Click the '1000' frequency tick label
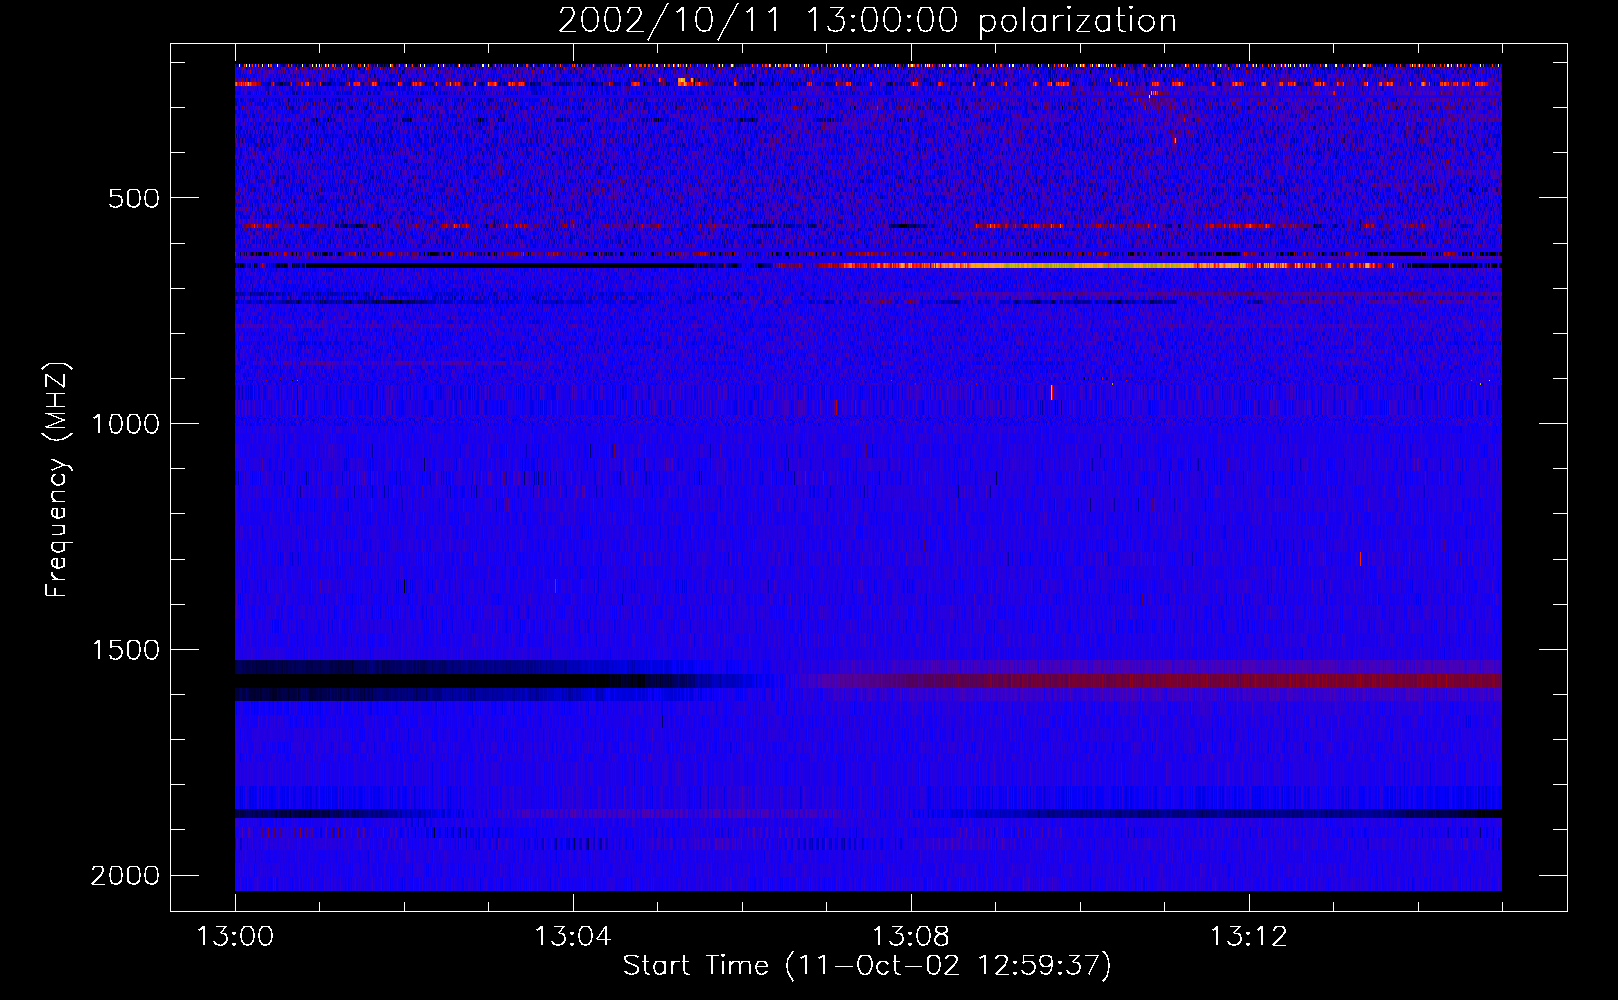This screenshot has height=1000, width=1618. point(125,424)
